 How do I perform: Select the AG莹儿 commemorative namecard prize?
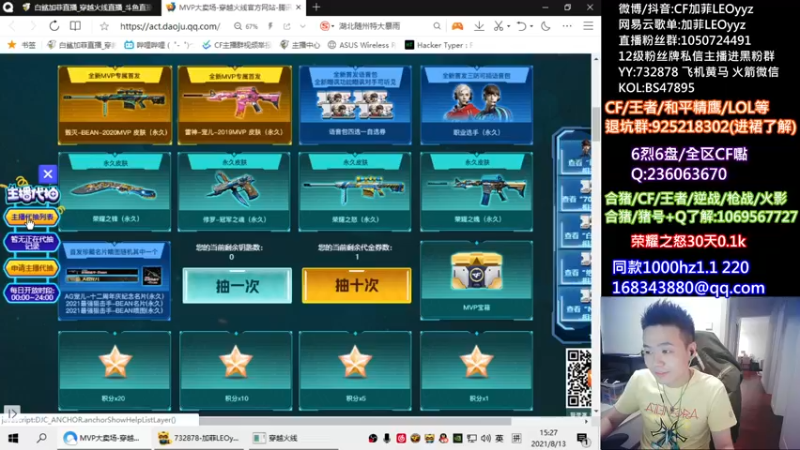click(x=115, y=281)
